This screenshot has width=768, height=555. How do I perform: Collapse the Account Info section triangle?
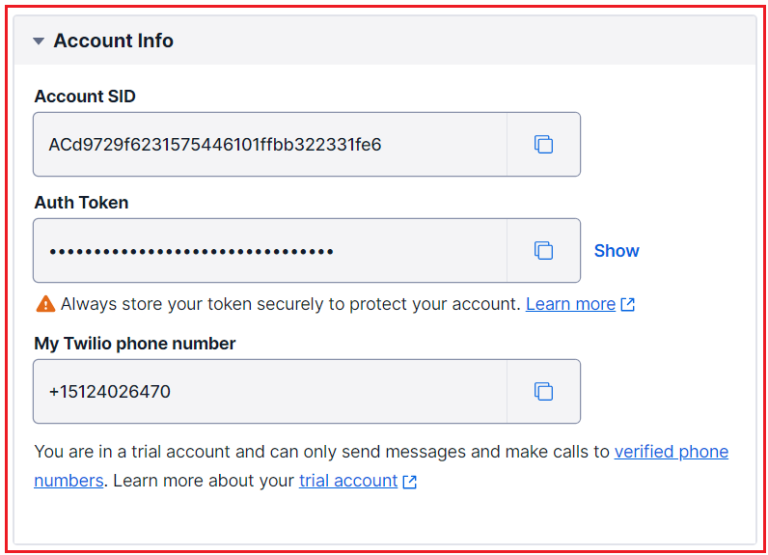click(x=39, y=41)
